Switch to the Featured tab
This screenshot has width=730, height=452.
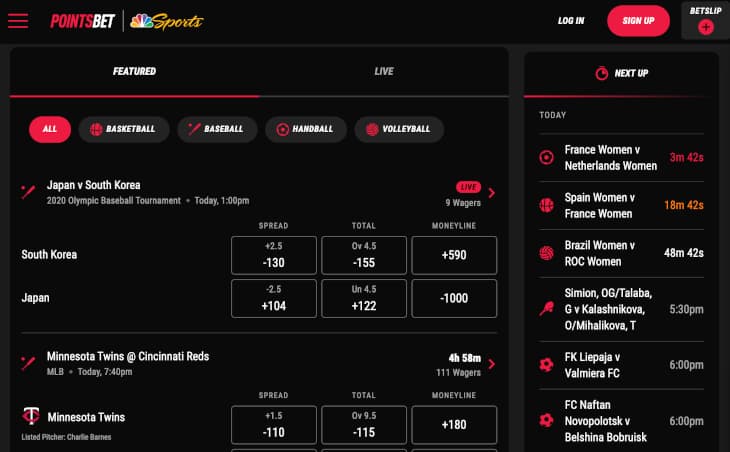(135, 72)
